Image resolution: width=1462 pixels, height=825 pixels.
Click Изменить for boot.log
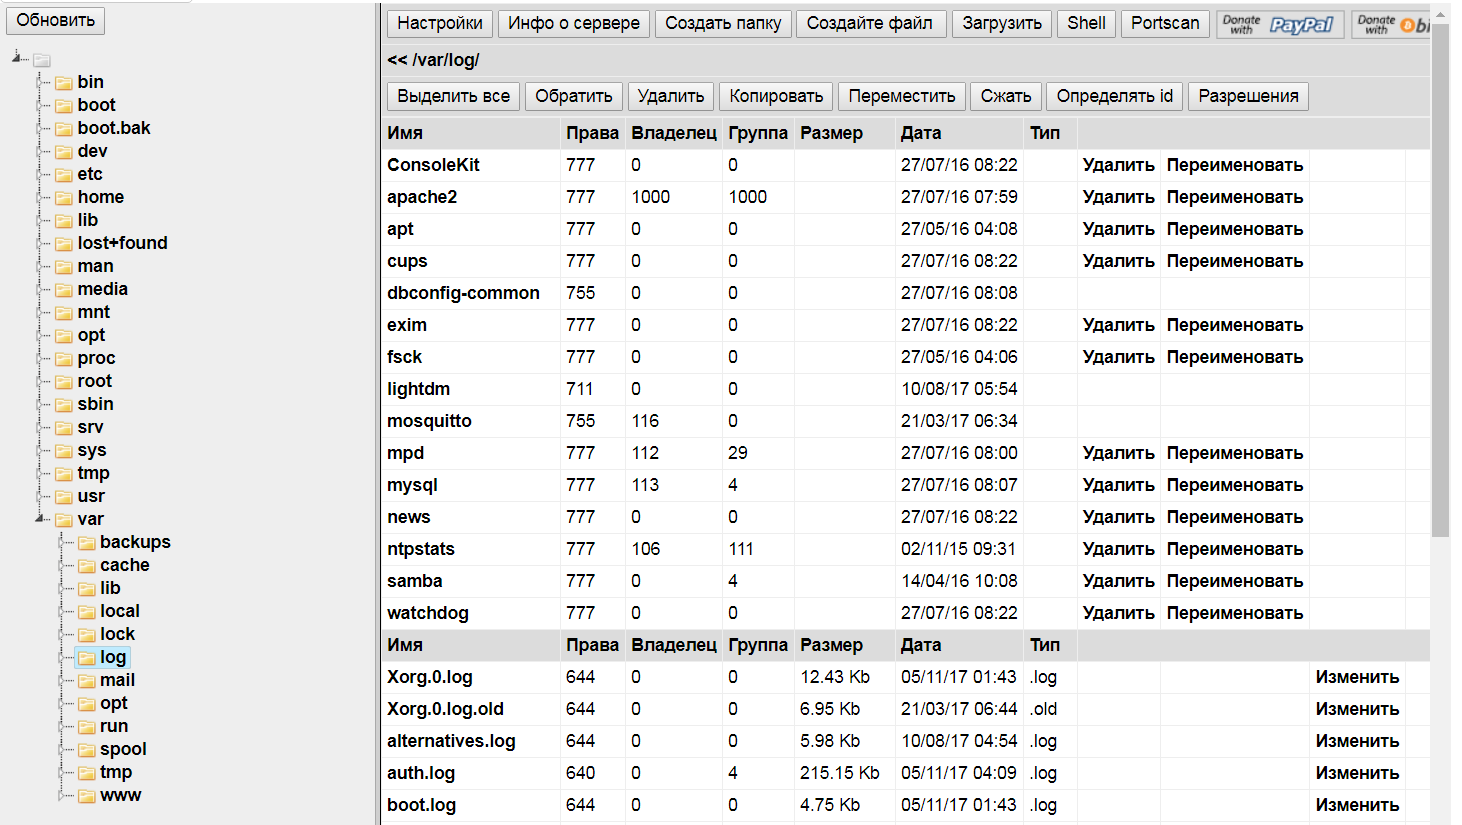click(x=1357, y=805)
